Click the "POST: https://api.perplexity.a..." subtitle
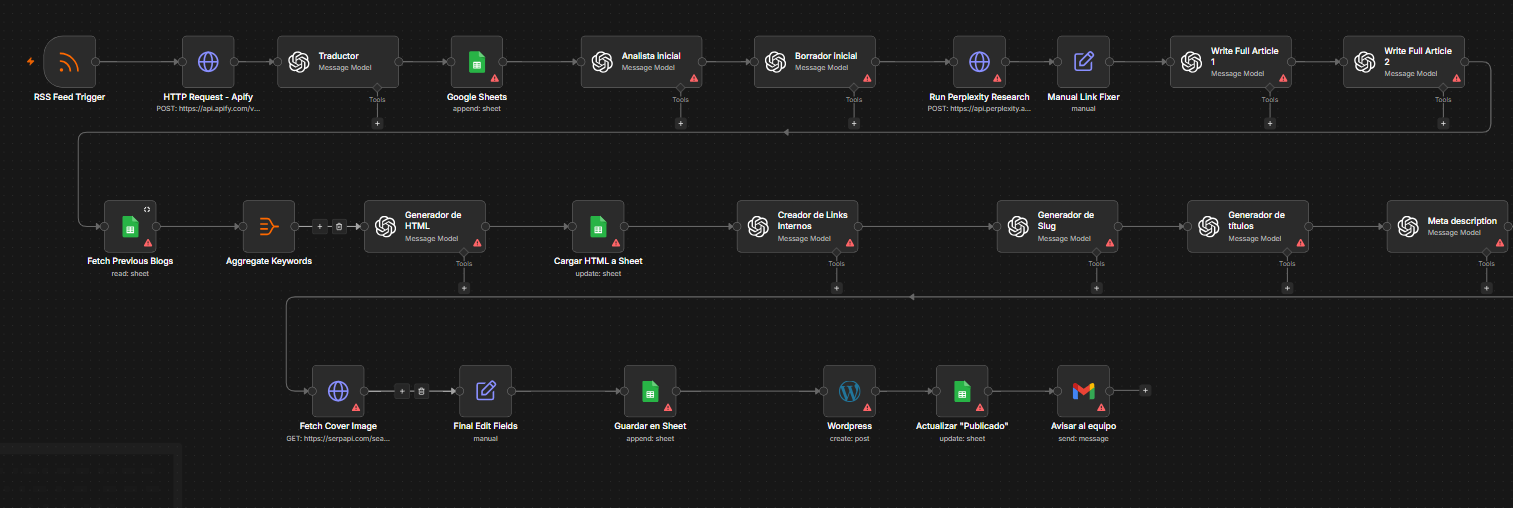The image size is (1513, 508). [979, 108]
